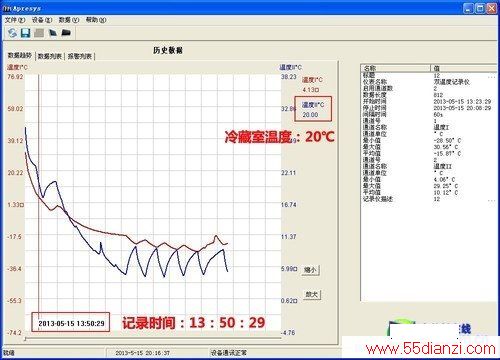The width and height of the screenshot is (500, 360).
Task: Click the dark device toolbar icon
Action: point(53,33)
